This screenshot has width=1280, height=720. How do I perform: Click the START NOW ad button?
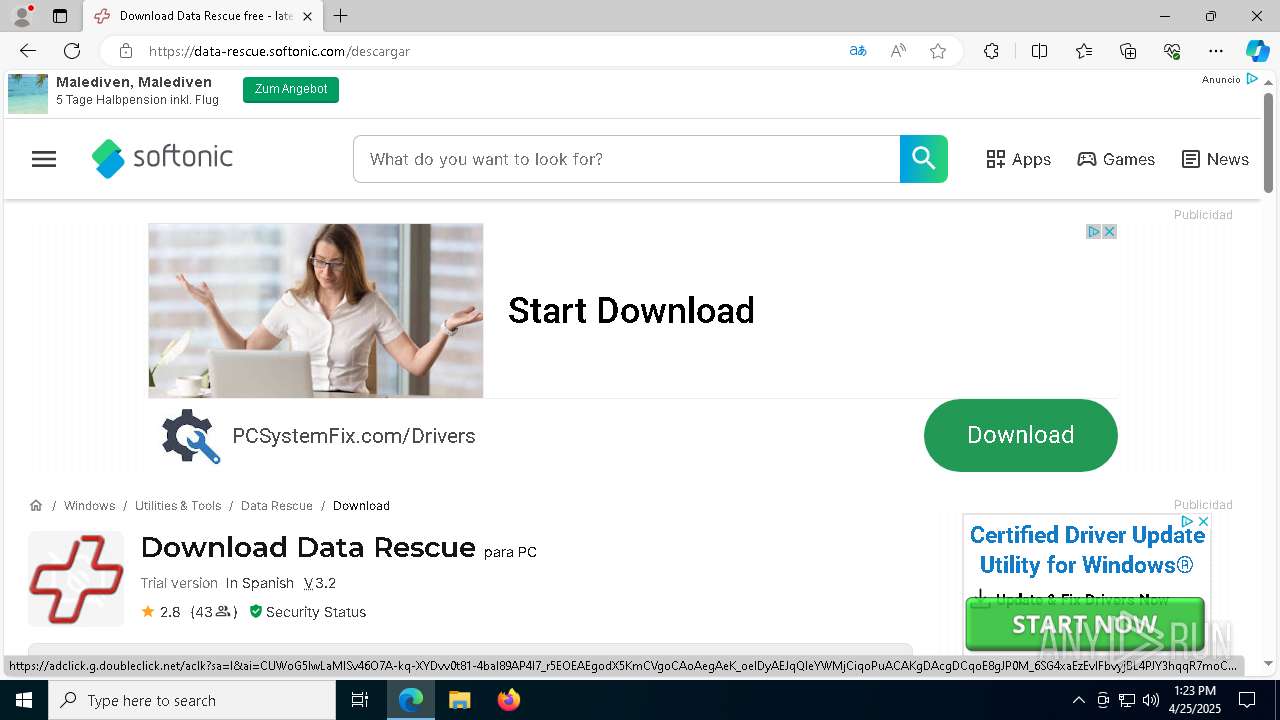[x=1085, y=624]
